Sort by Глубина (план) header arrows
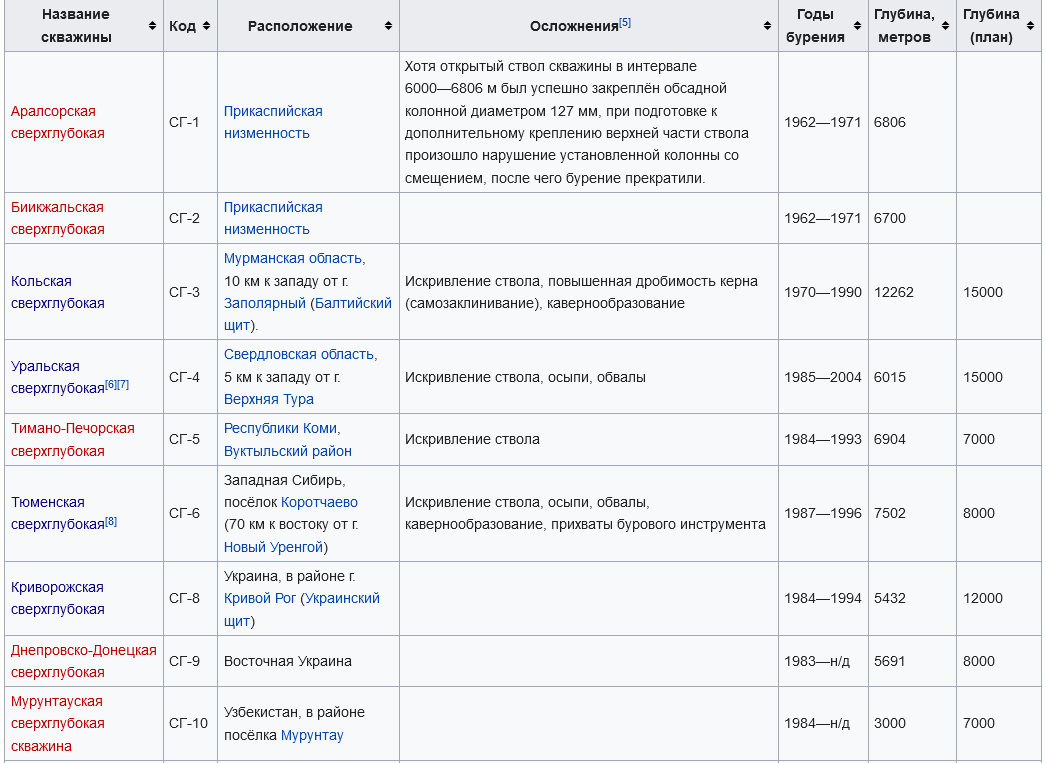 1030,26
